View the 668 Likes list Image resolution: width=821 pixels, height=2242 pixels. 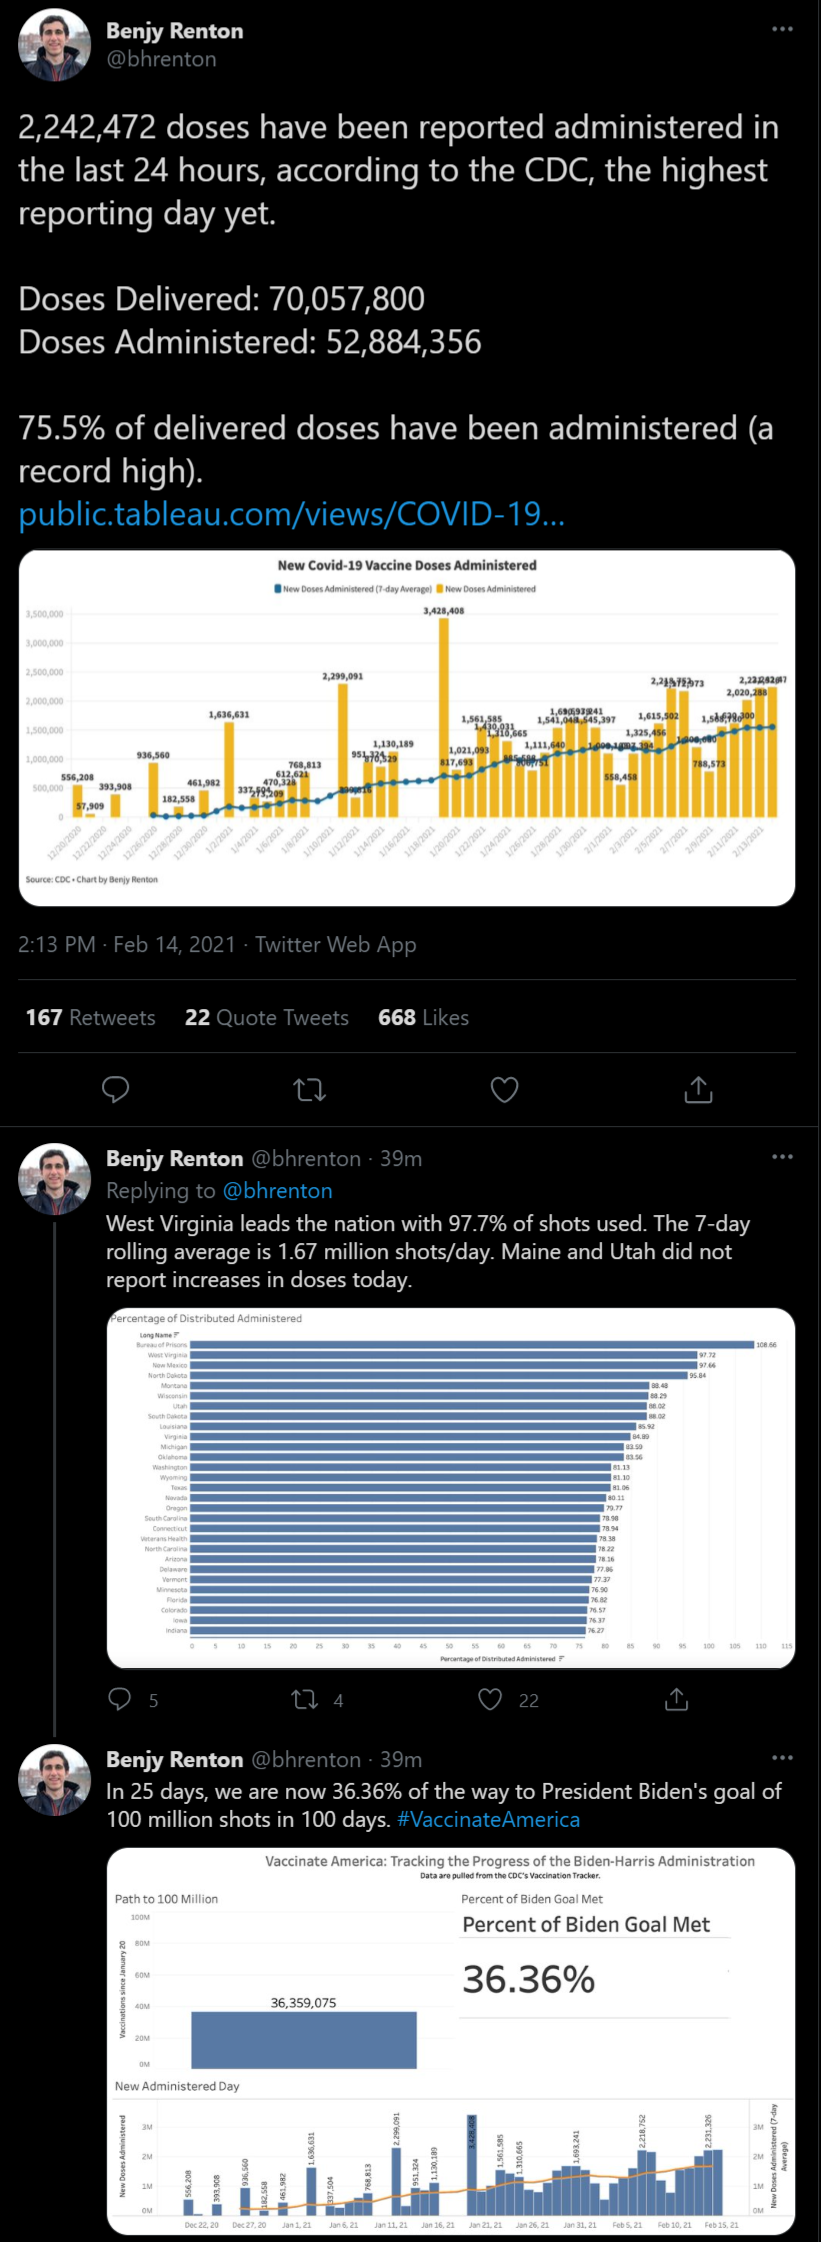[423, 1017]
